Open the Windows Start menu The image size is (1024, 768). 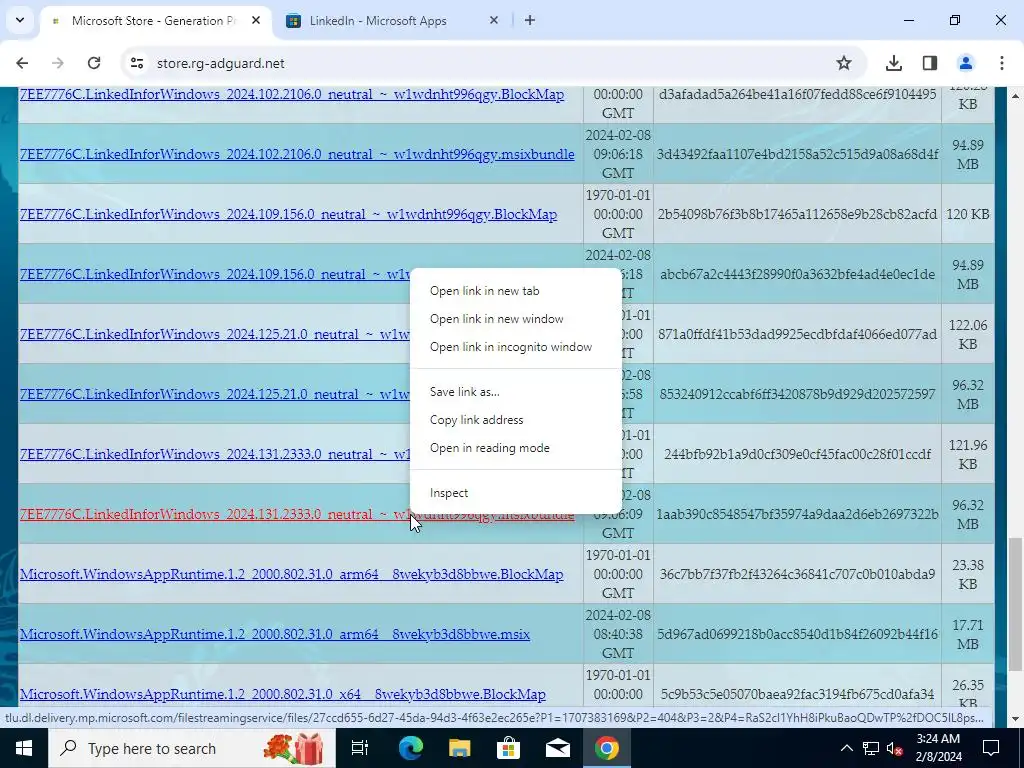(x=24, y=748)
